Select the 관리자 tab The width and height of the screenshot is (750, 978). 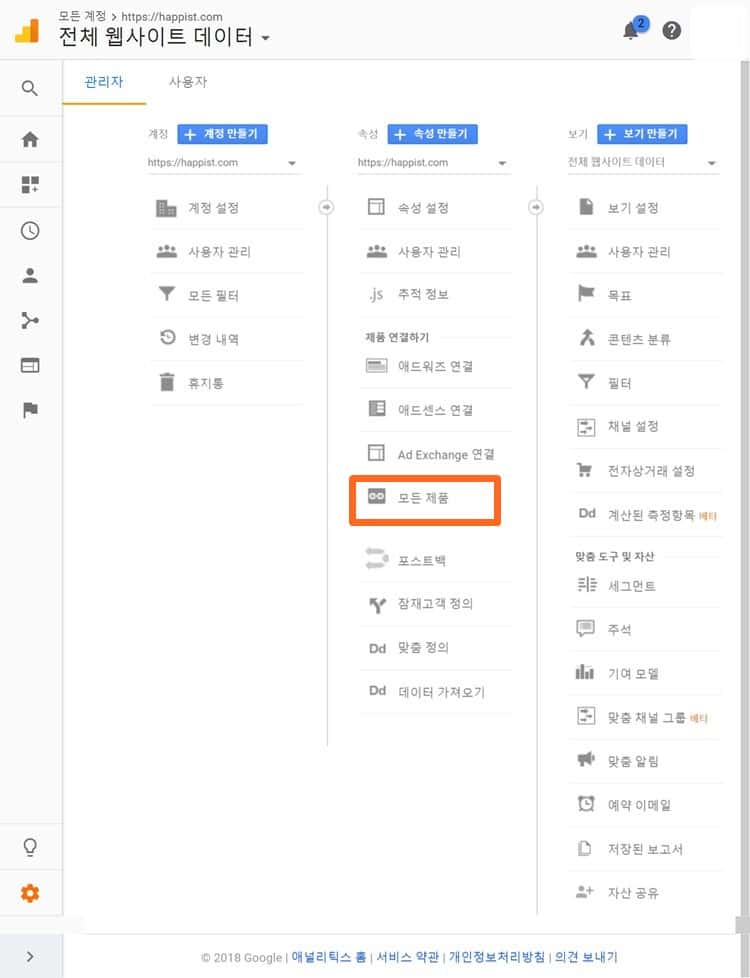coord(104,82)
